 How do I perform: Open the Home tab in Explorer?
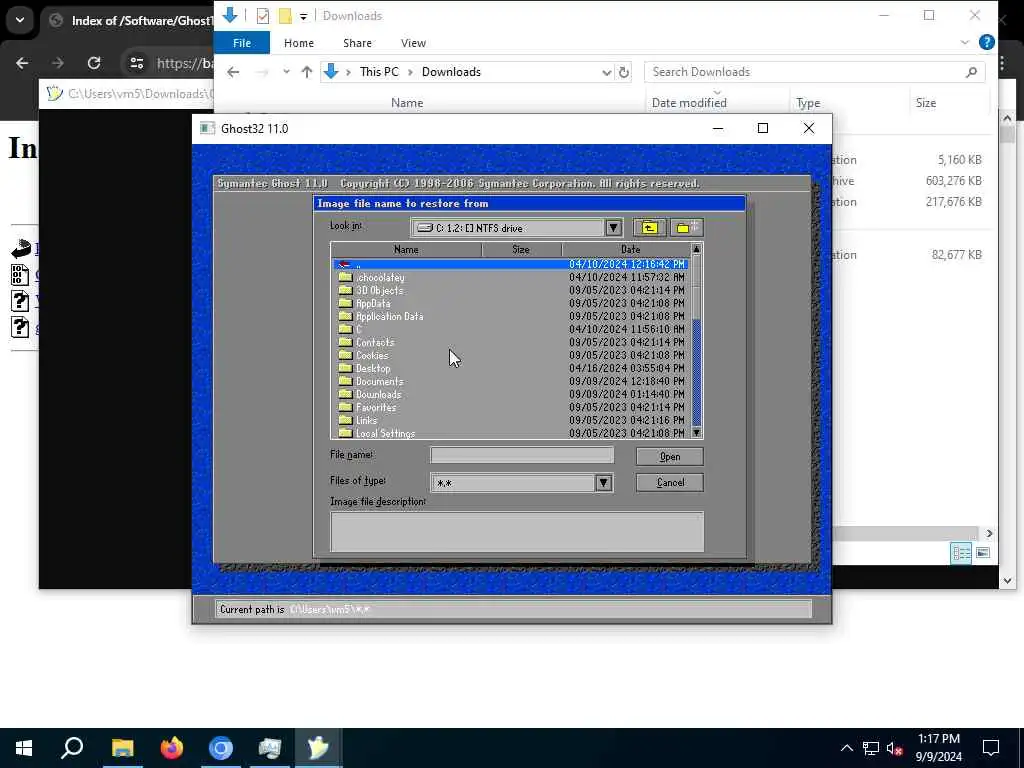pos(298,43)
